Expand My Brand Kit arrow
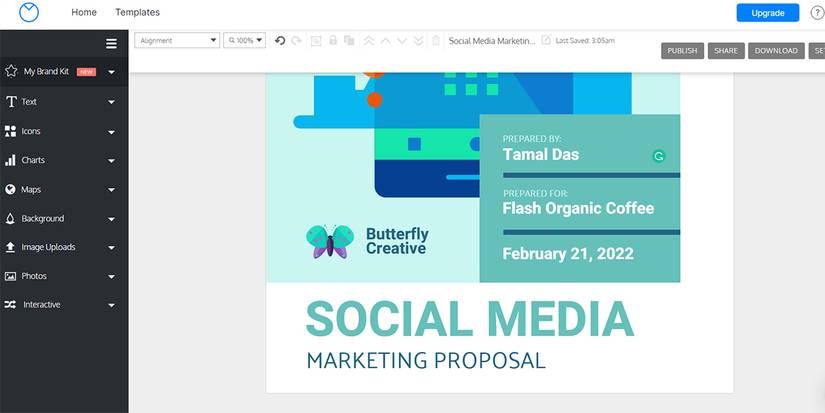The height and width of the screenshot is (413, 825). point(112,72)
